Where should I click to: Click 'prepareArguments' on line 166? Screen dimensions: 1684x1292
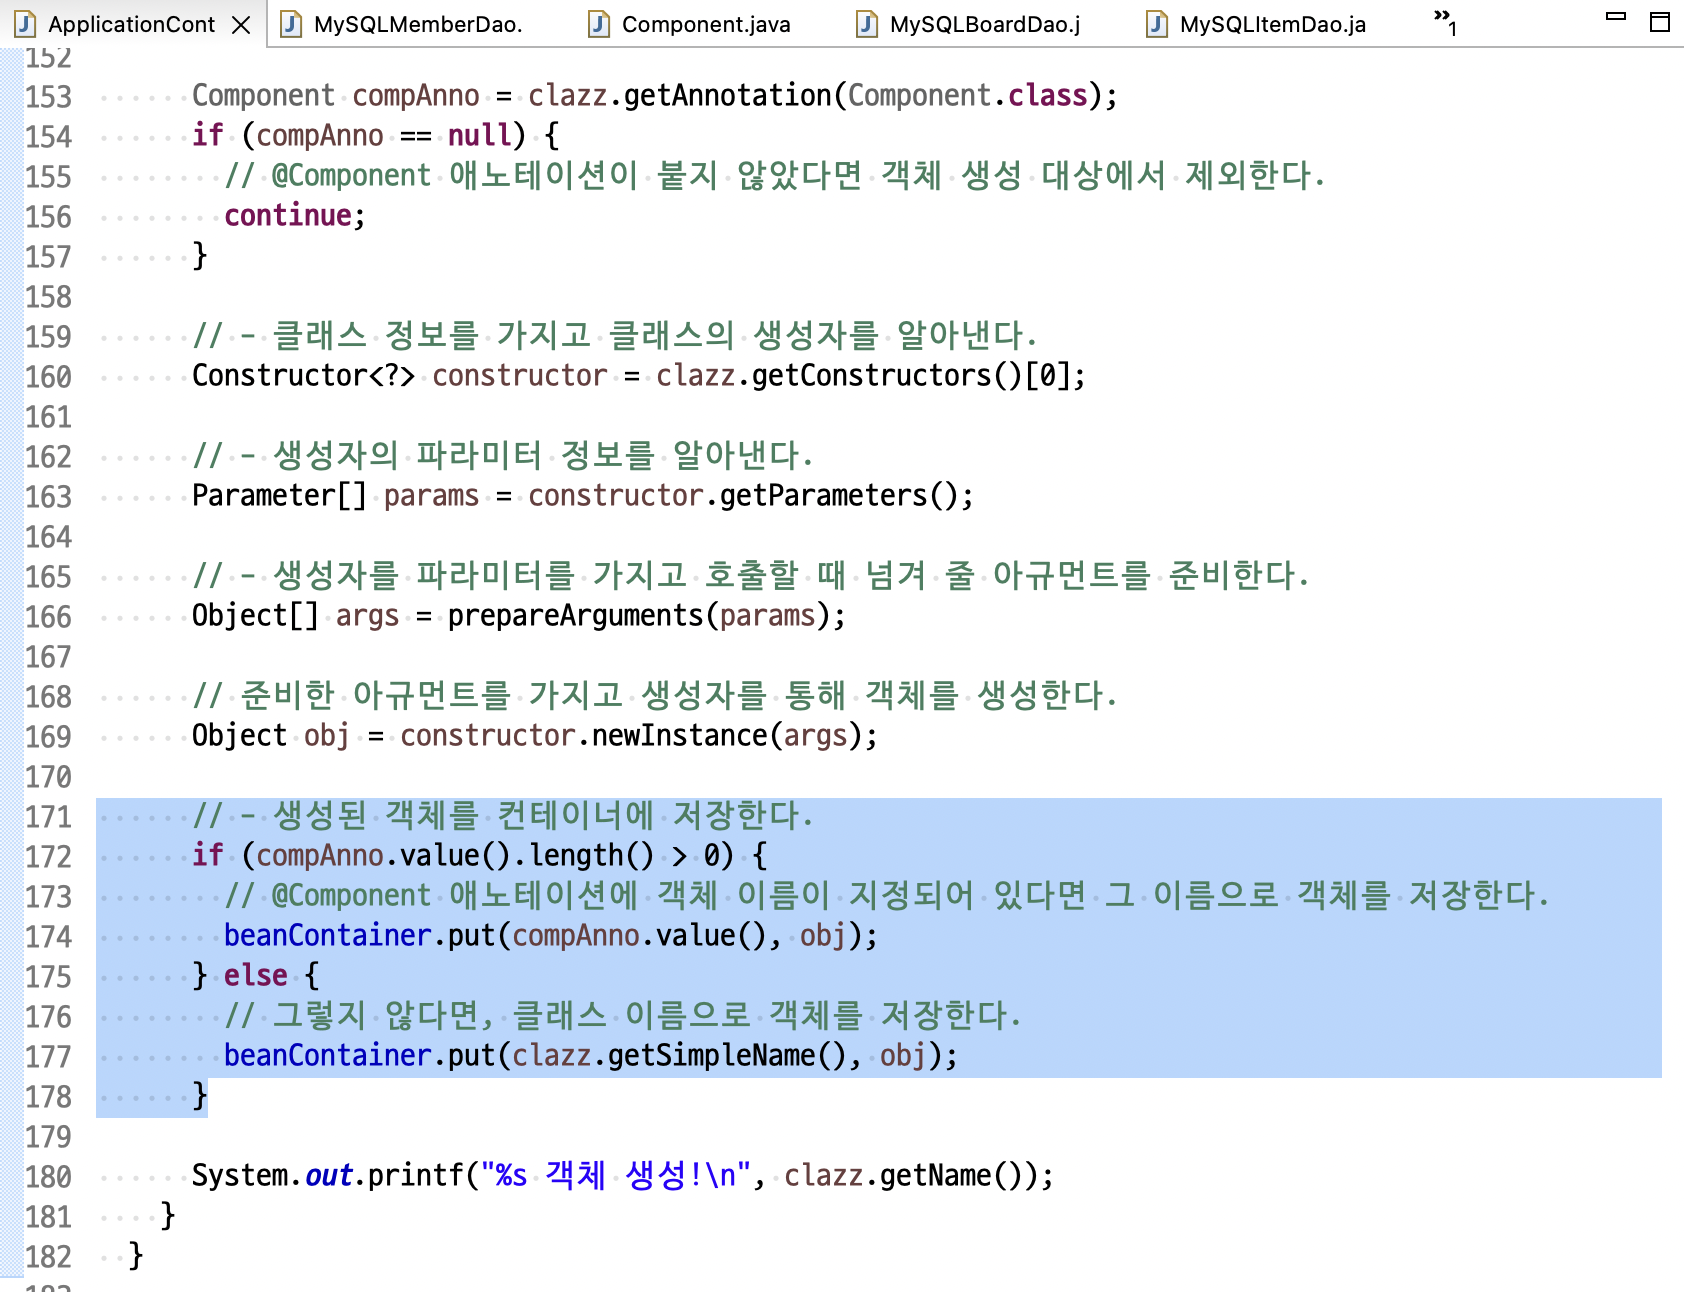(576, 616)
